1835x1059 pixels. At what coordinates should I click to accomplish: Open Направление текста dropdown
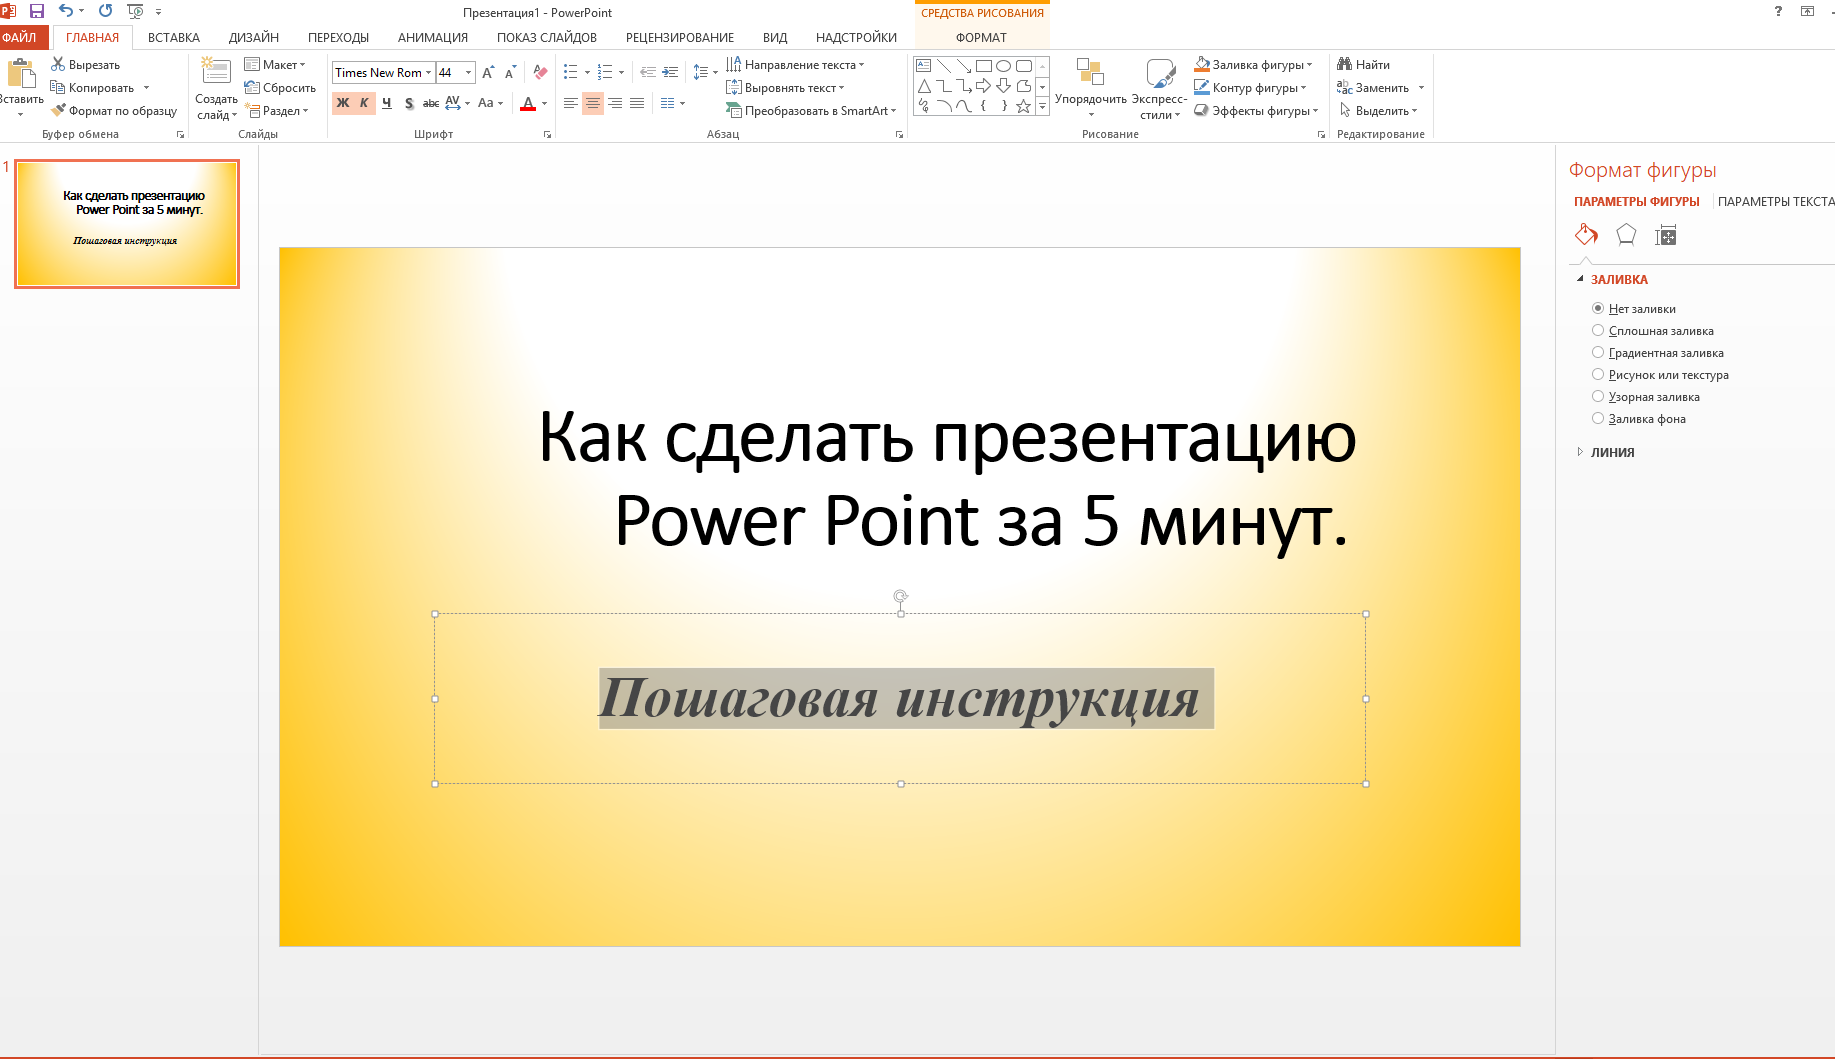[795, 65]
